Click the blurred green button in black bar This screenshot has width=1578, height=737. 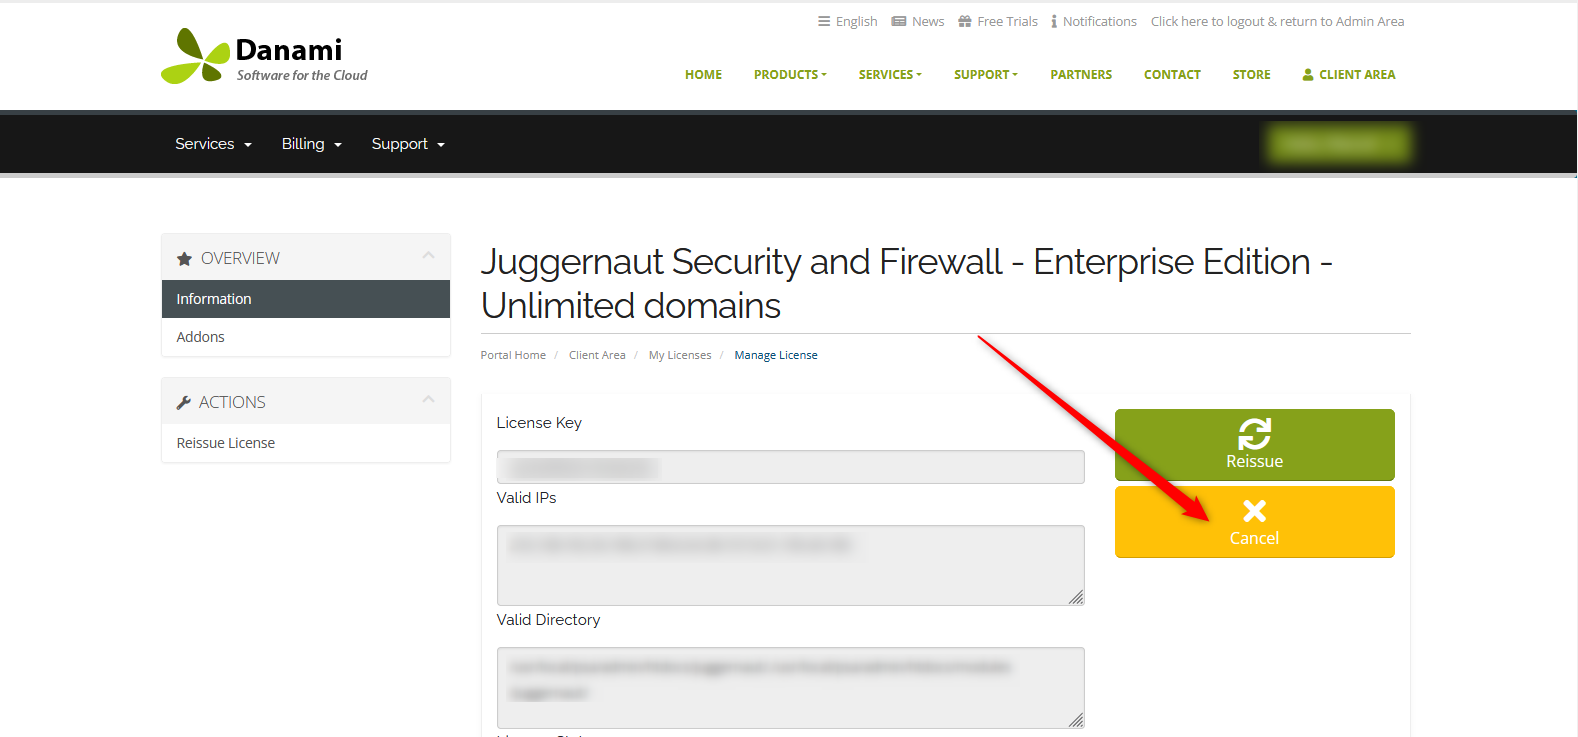coord(1338,144)
